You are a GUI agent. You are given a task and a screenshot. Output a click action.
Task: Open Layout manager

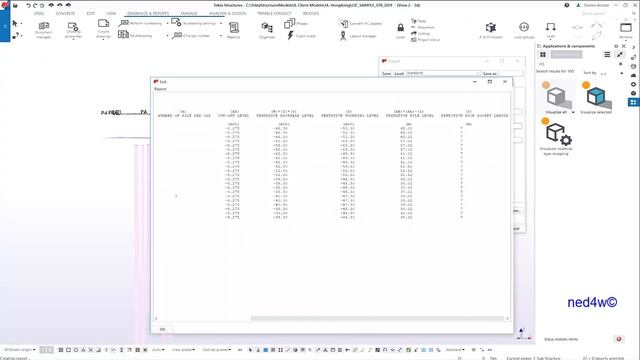point(358,36)
